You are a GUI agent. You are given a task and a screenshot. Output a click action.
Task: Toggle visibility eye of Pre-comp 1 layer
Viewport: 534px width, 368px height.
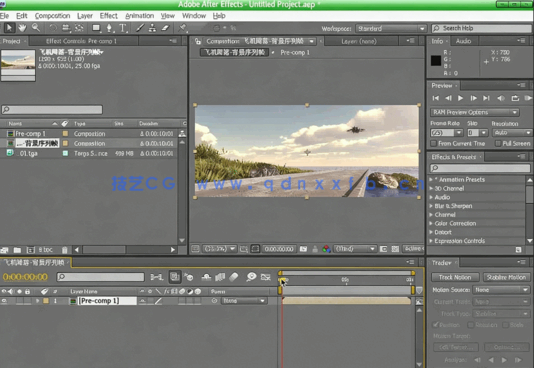pyautogui.click(x=4, y=301)
